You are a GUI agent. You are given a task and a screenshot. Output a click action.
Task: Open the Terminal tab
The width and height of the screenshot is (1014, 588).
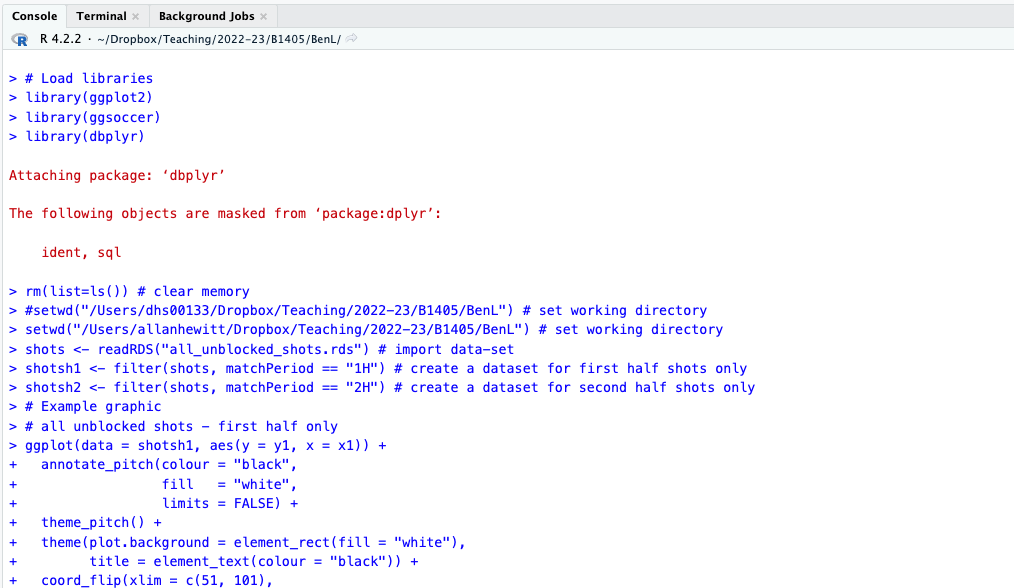(x=101, y=16)
